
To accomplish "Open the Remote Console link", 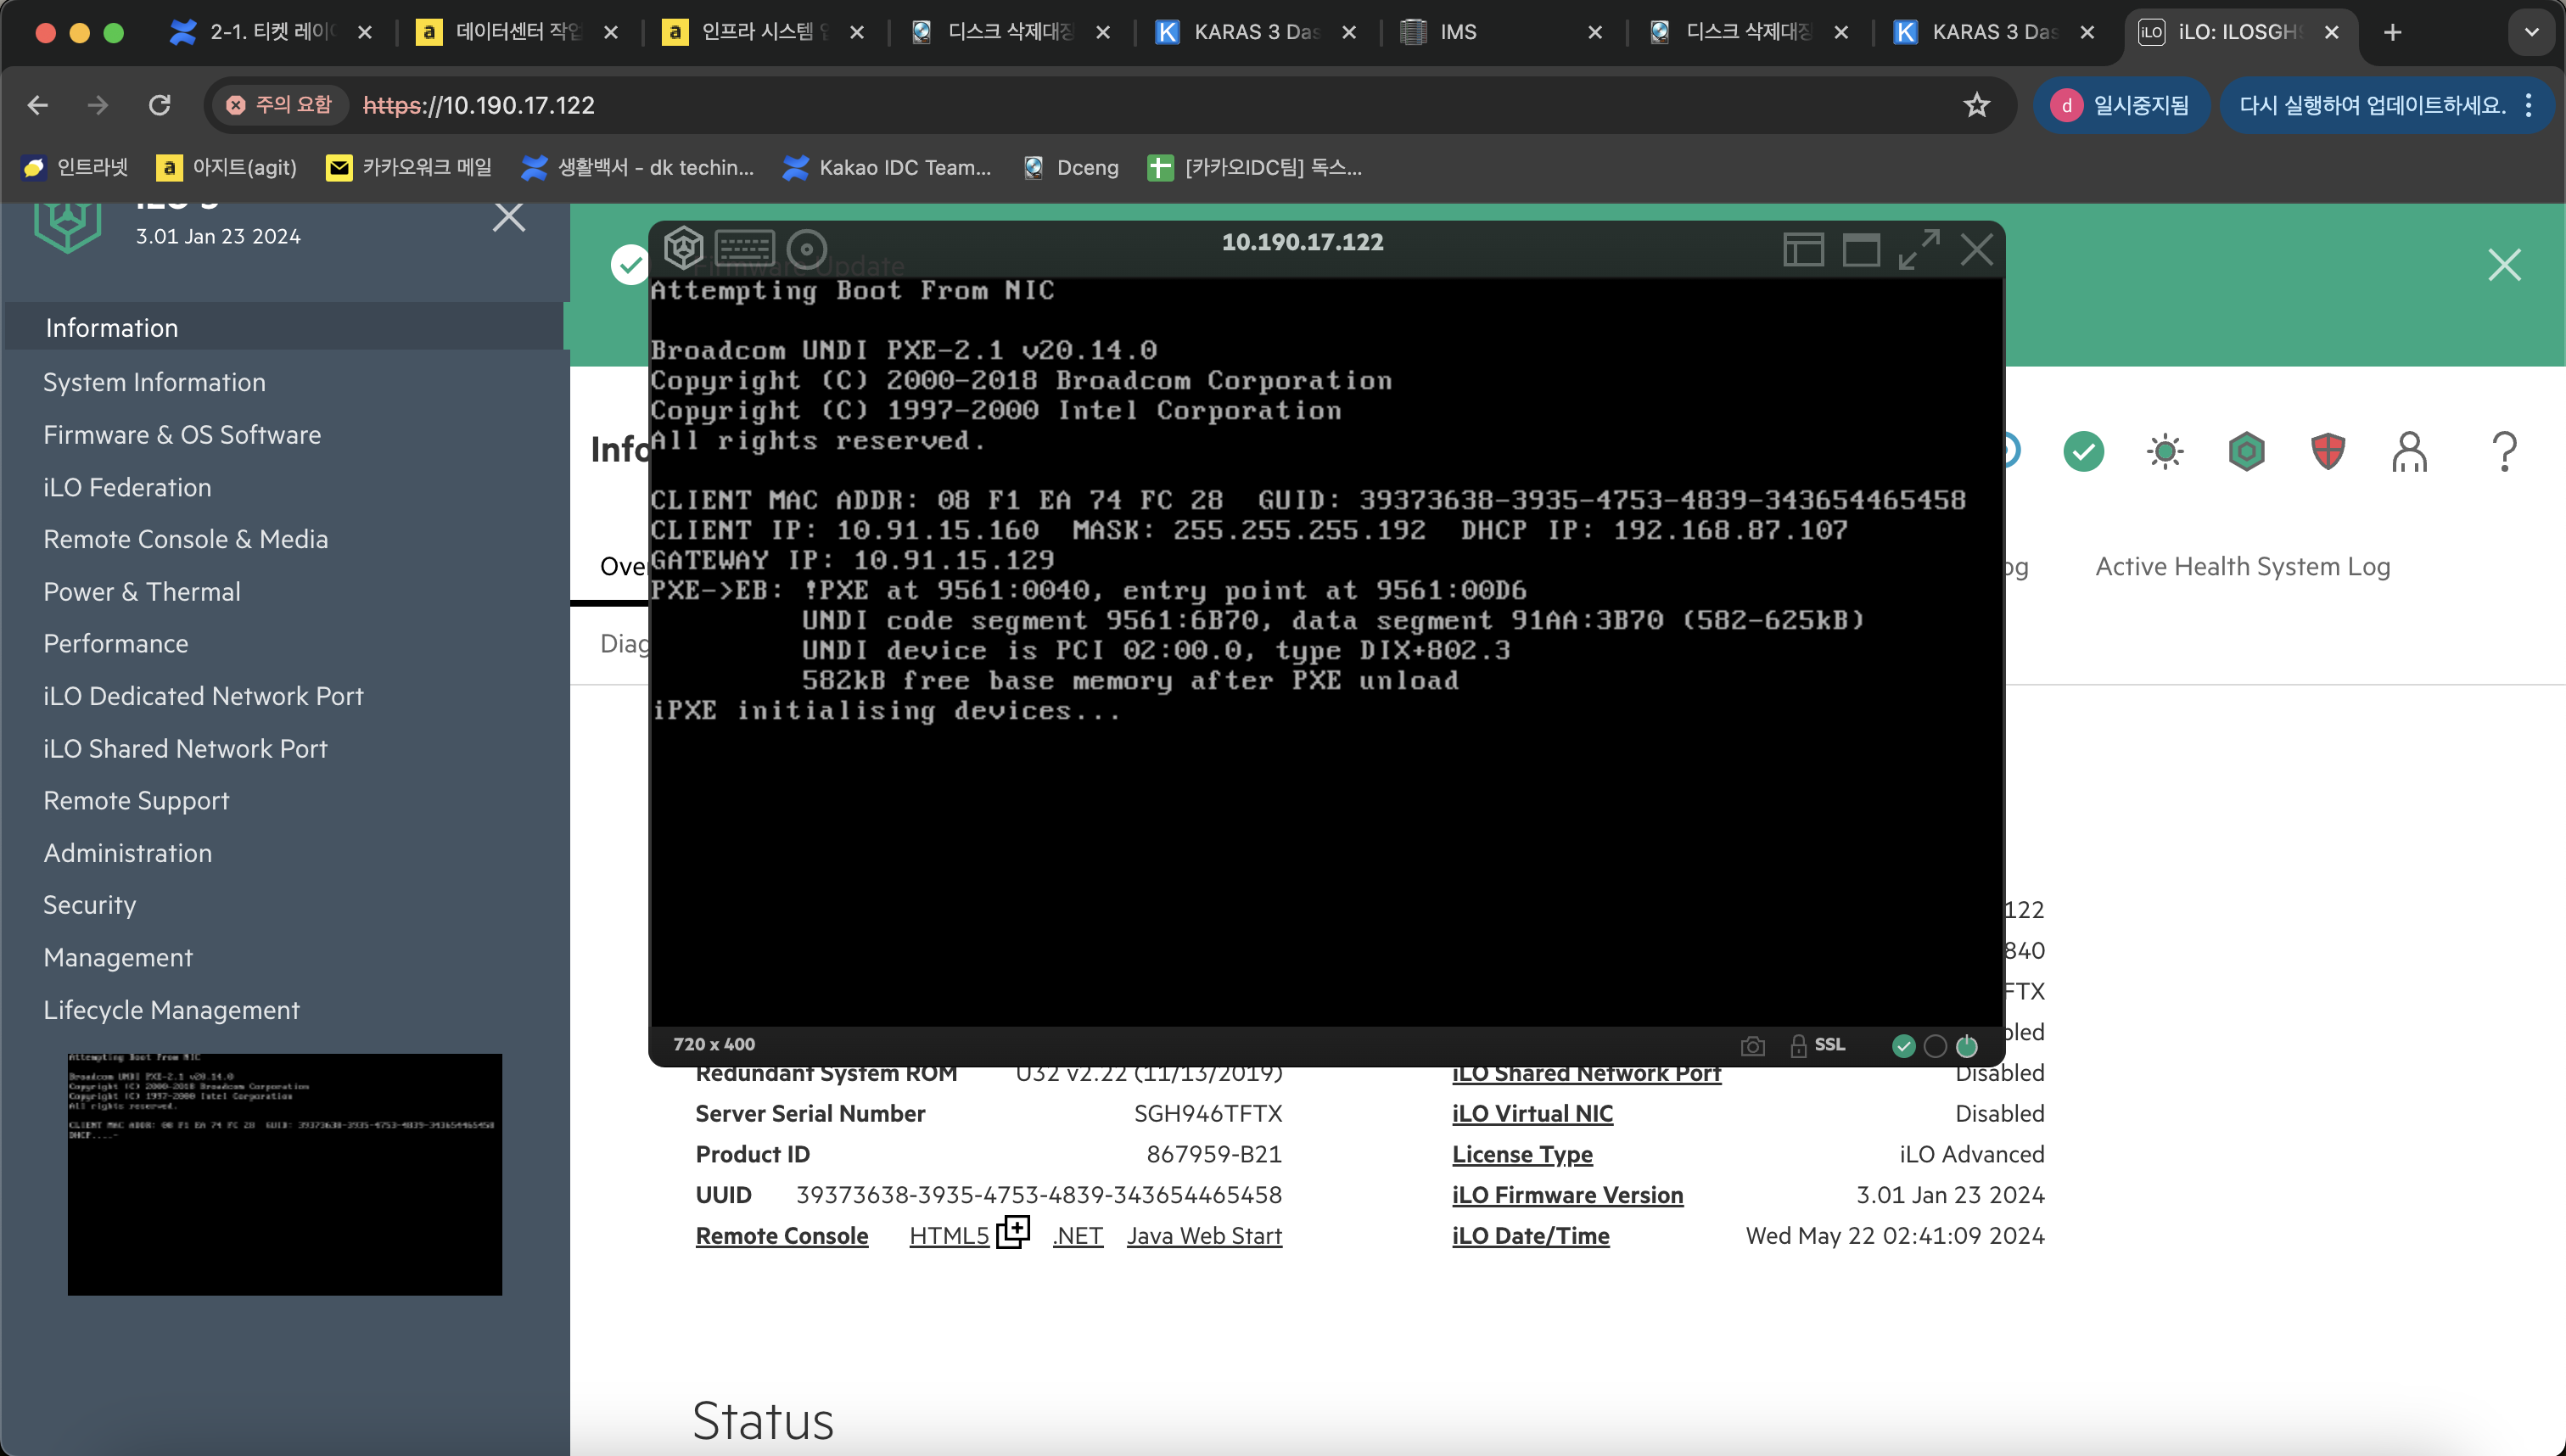I will click(x=781, y=1235).
